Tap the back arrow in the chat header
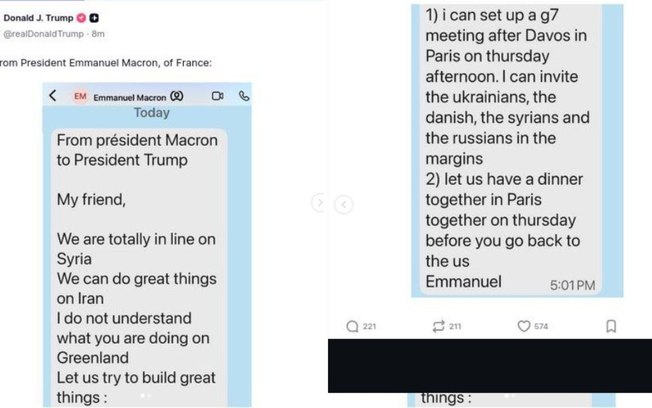The height and width of the screenshot is (408, 652). (53, 97)
